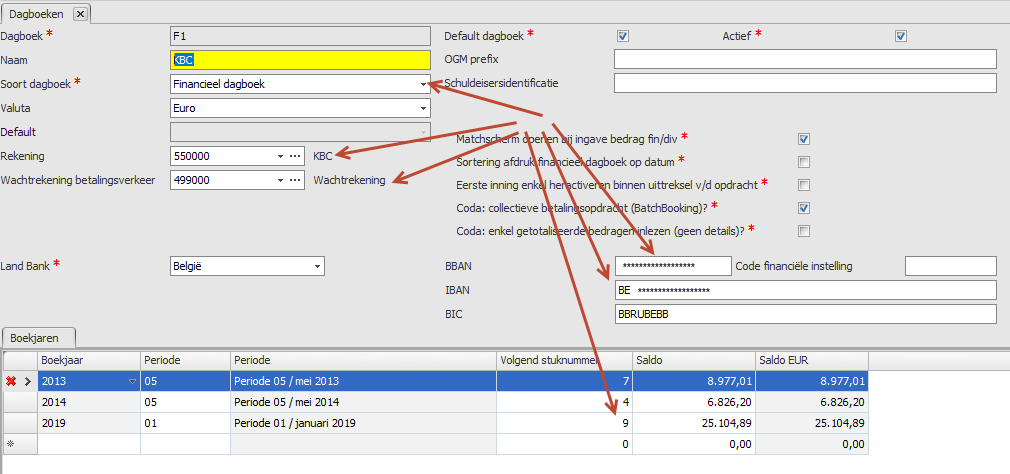The image size is (1010, 474).
Task: Close the Dagboeken tab with X
Action: (x=80, y=13)
